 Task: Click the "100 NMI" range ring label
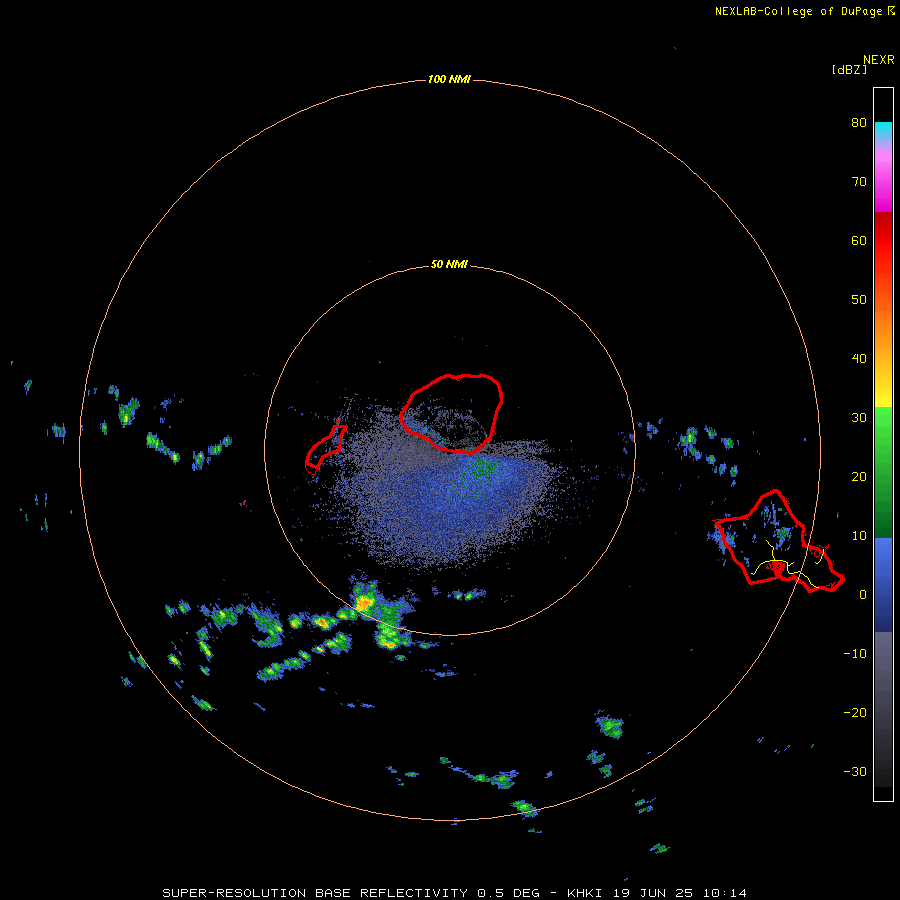pyautogui.click(x=449, y=79)
